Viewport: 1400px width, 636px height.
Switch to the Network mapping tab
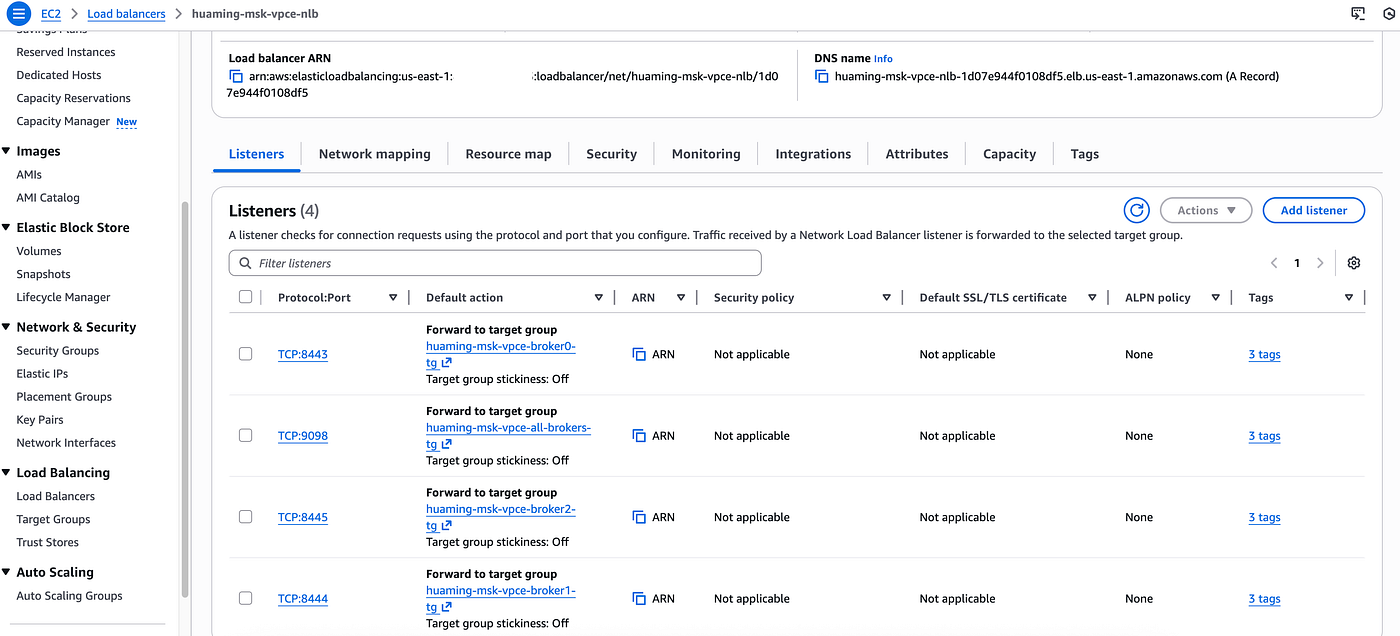coord(375,154)
